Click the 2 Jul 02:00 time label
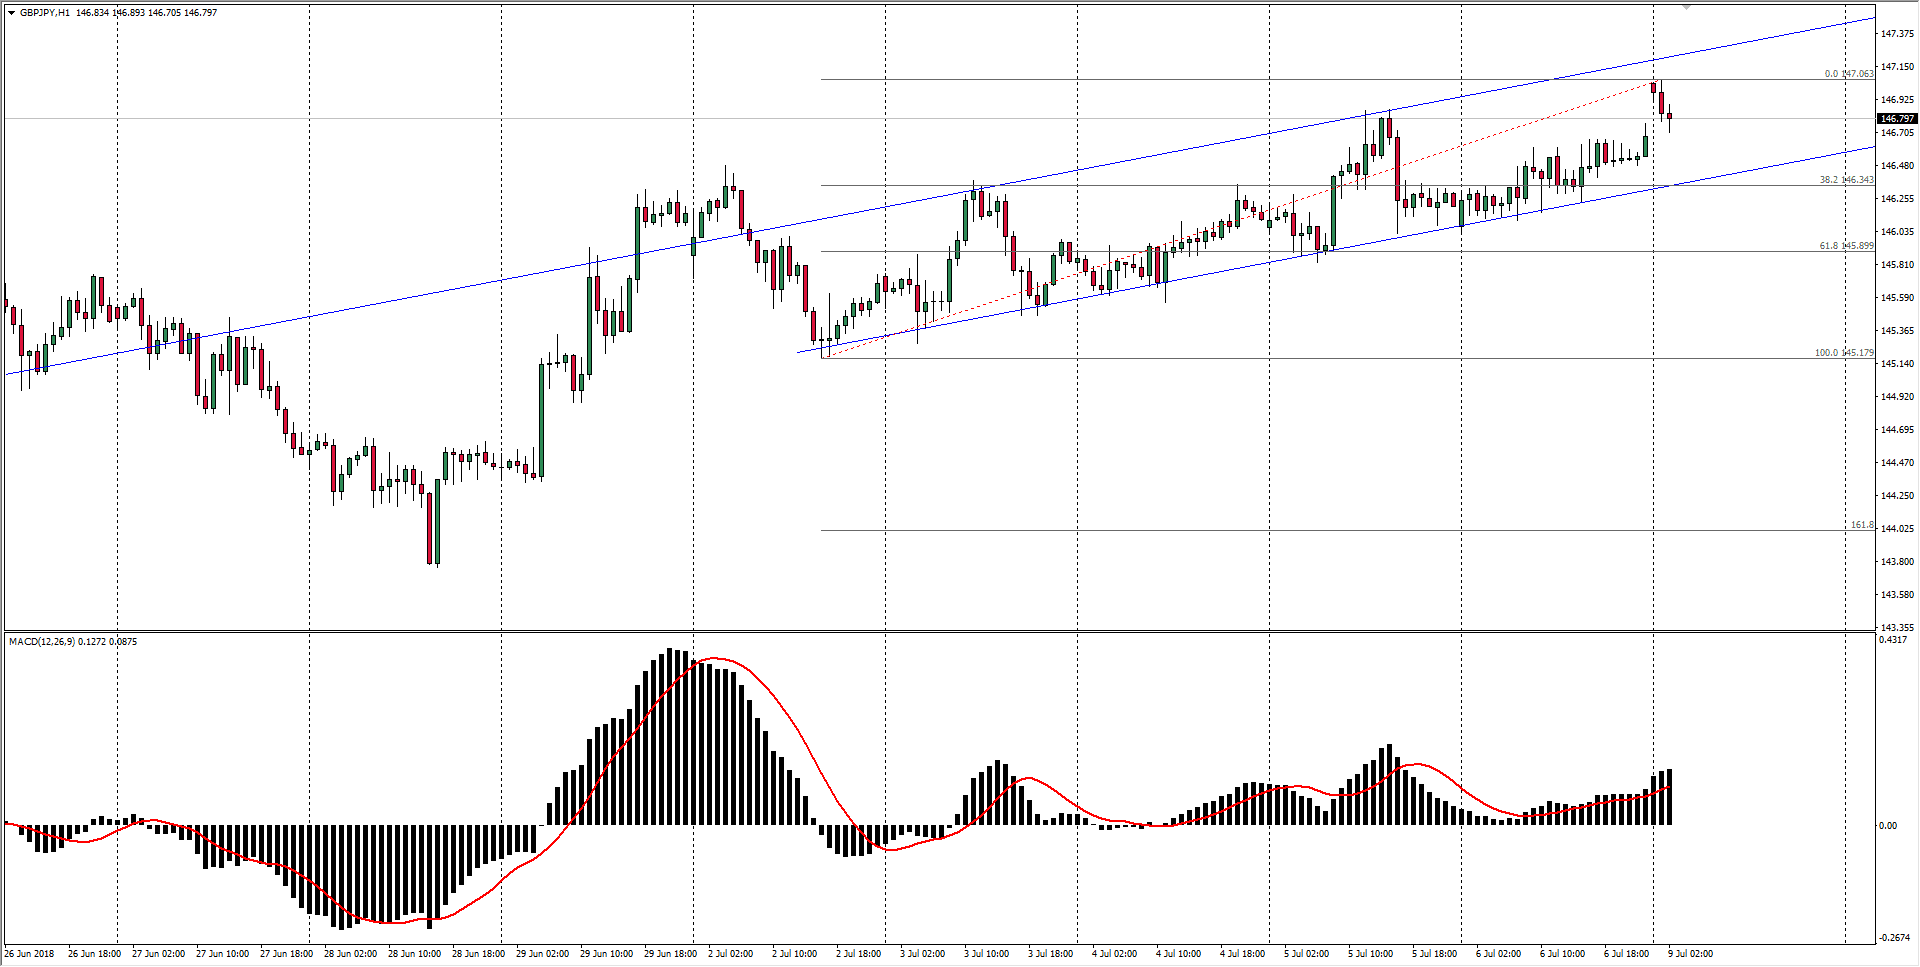 pos(730,953)
